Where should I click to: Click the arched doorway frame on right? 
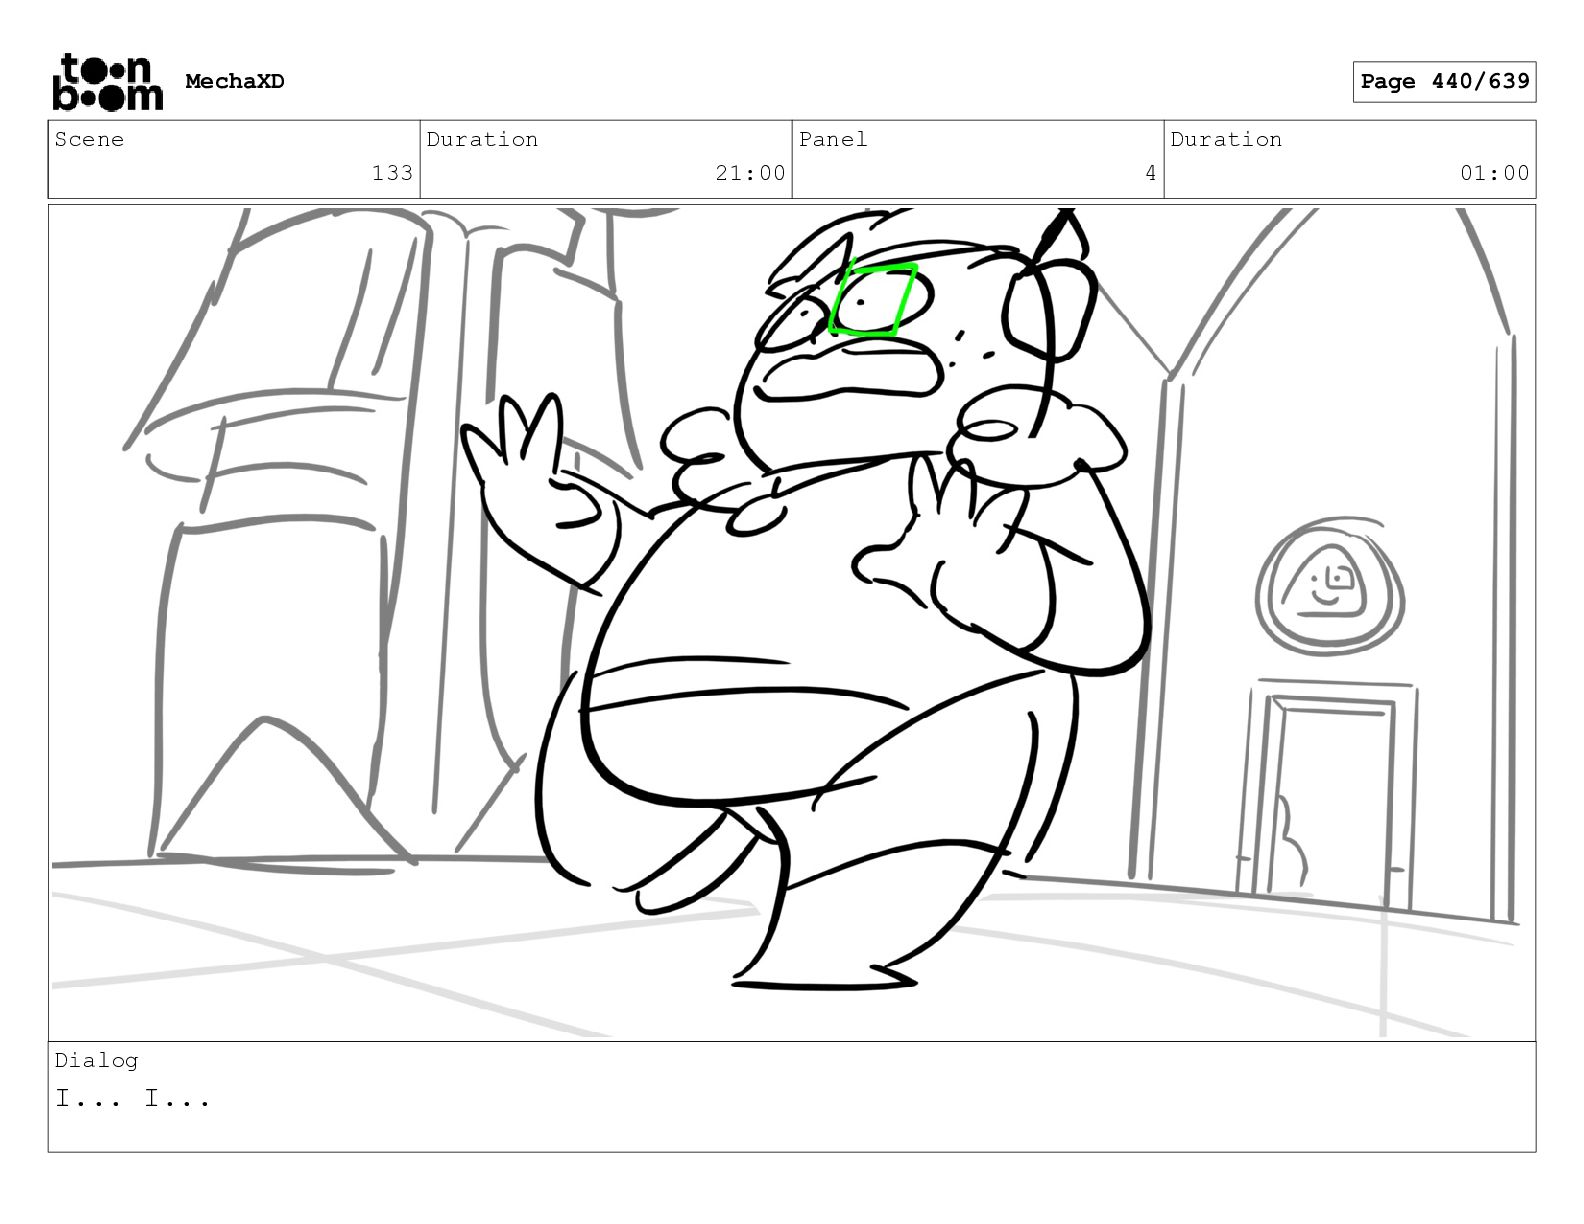click(x=1340, y=560)
